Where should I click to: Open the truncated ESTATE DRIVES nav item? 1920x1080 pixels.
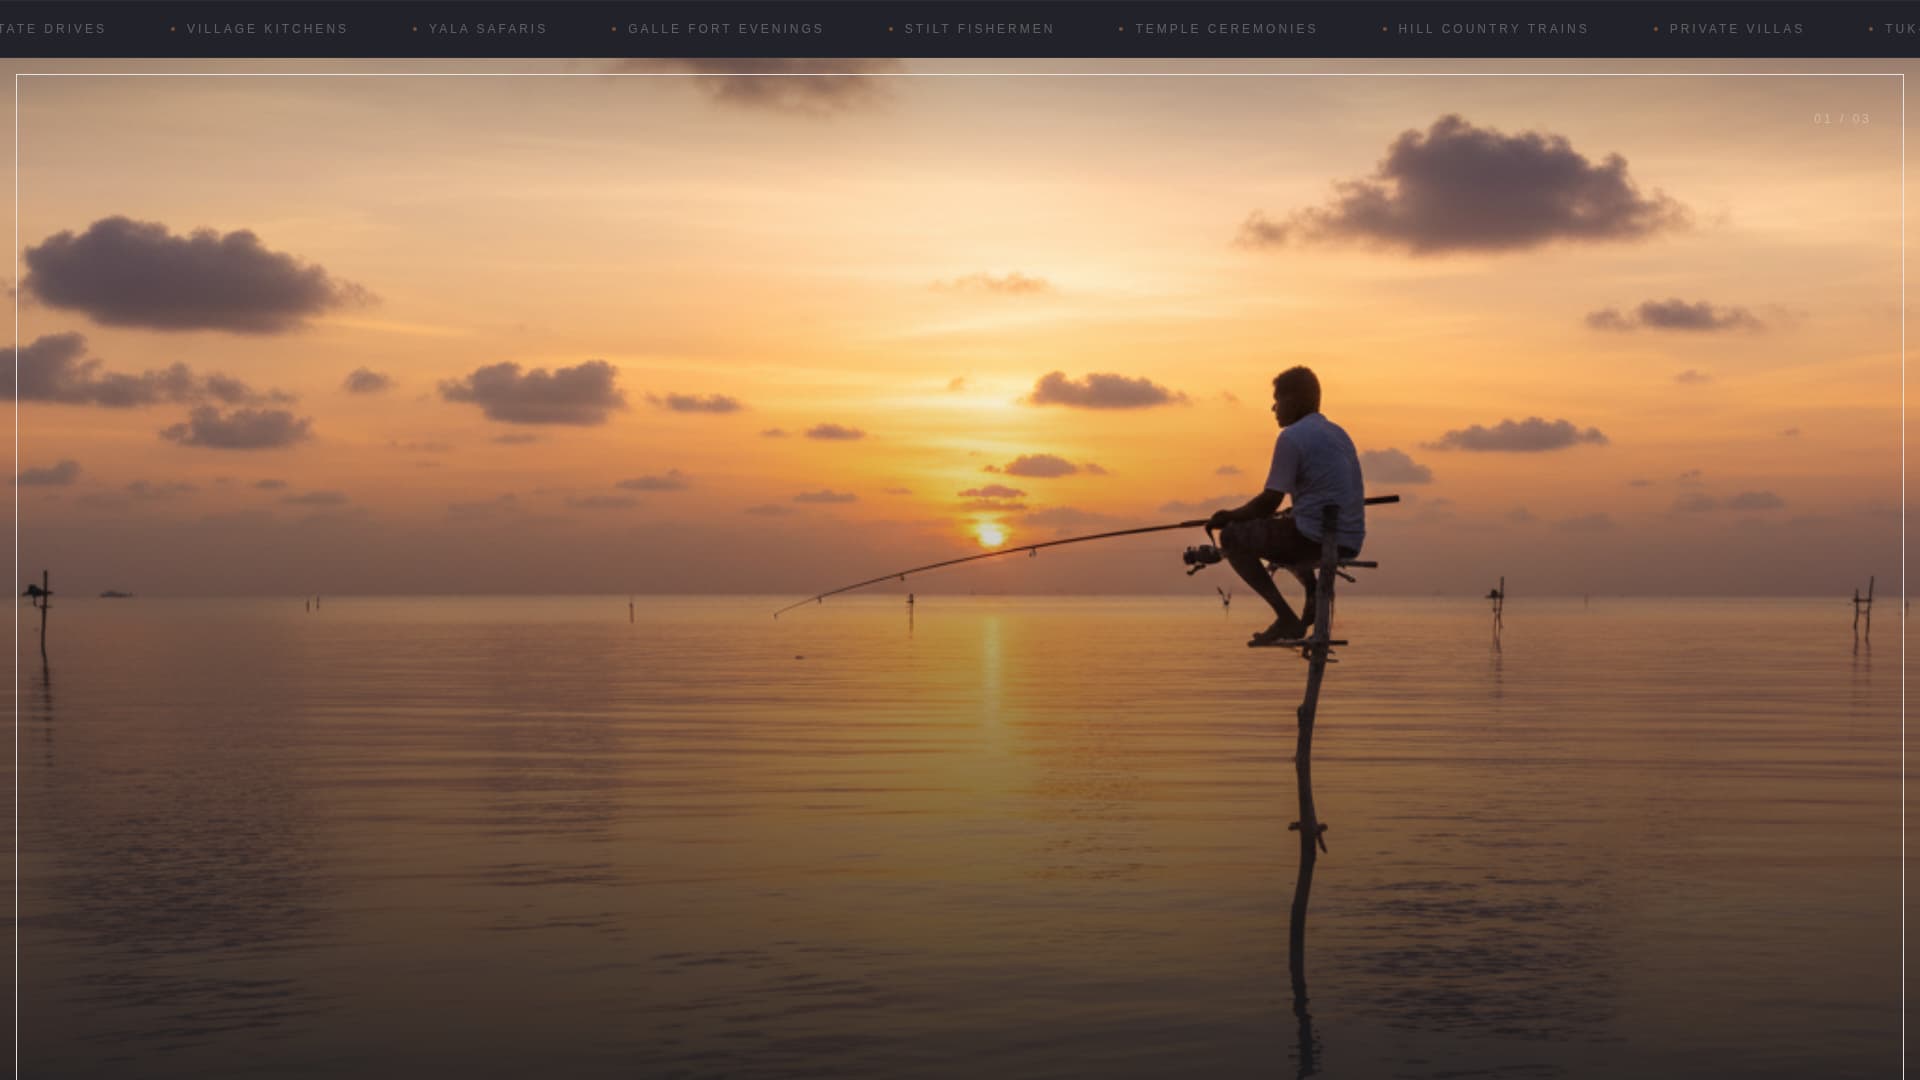point(52,29)
